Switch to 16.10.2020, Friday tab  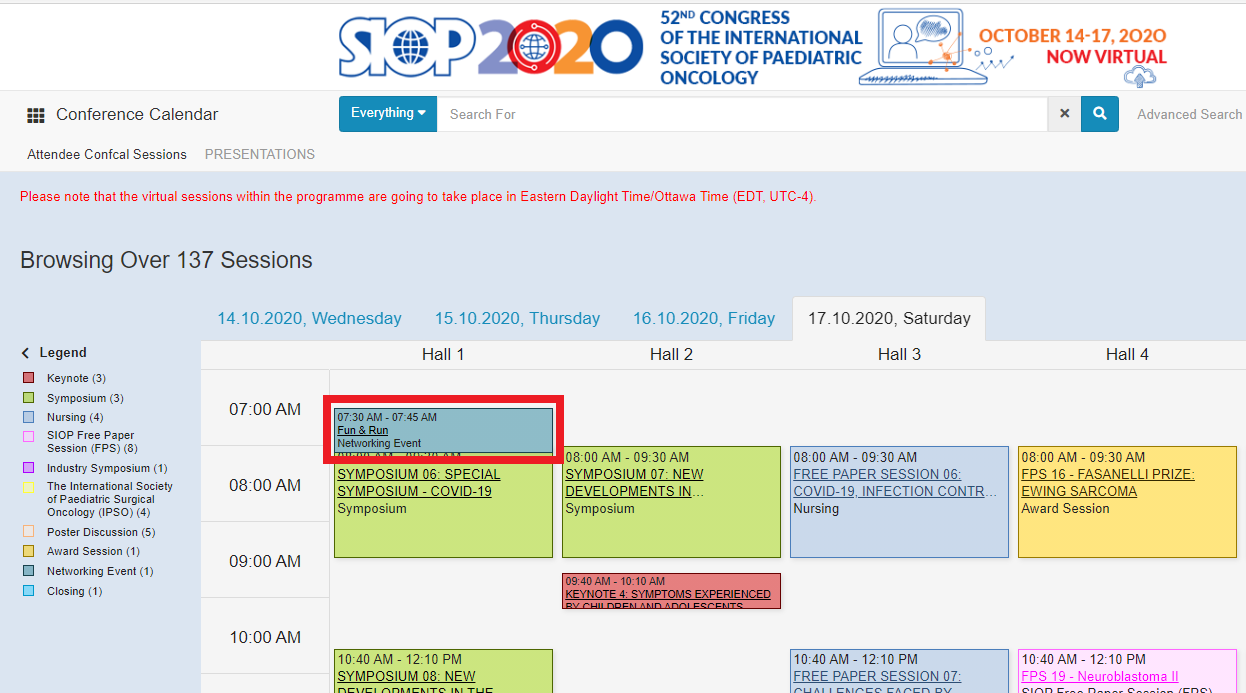(704, 319)
